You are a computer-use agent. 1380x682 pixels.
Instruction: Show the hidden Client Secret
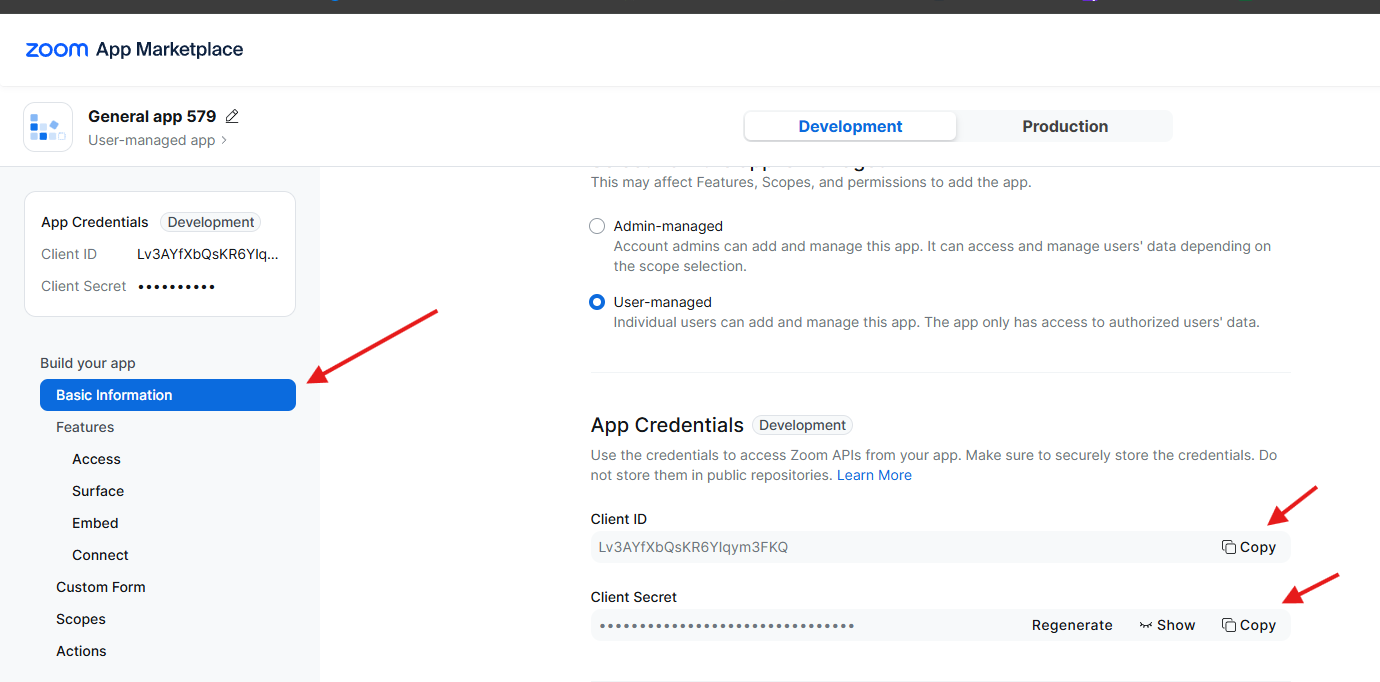[1167, 625]
